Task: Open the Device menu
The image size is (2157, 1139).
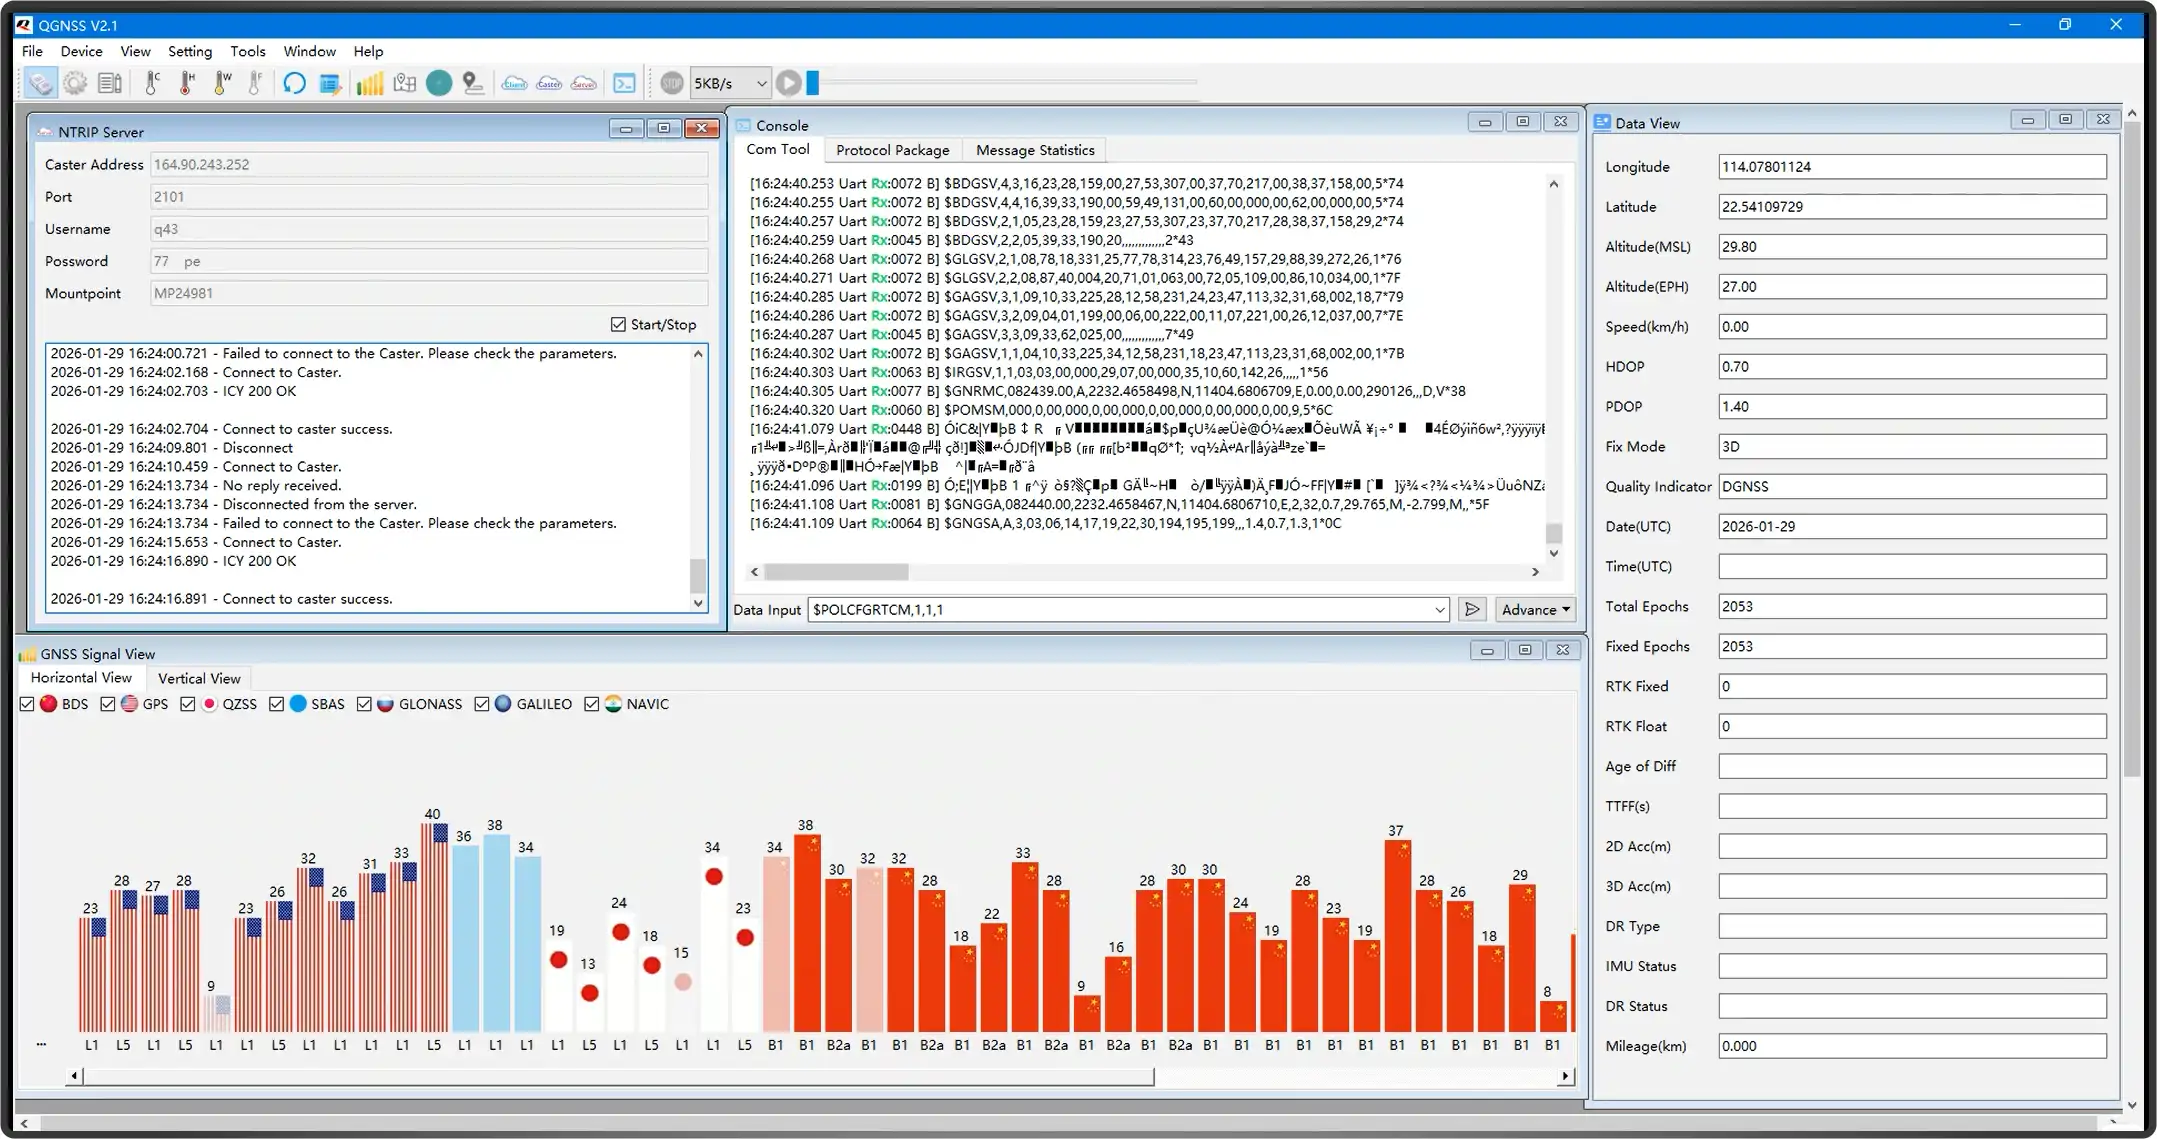Action: point(81,51)
